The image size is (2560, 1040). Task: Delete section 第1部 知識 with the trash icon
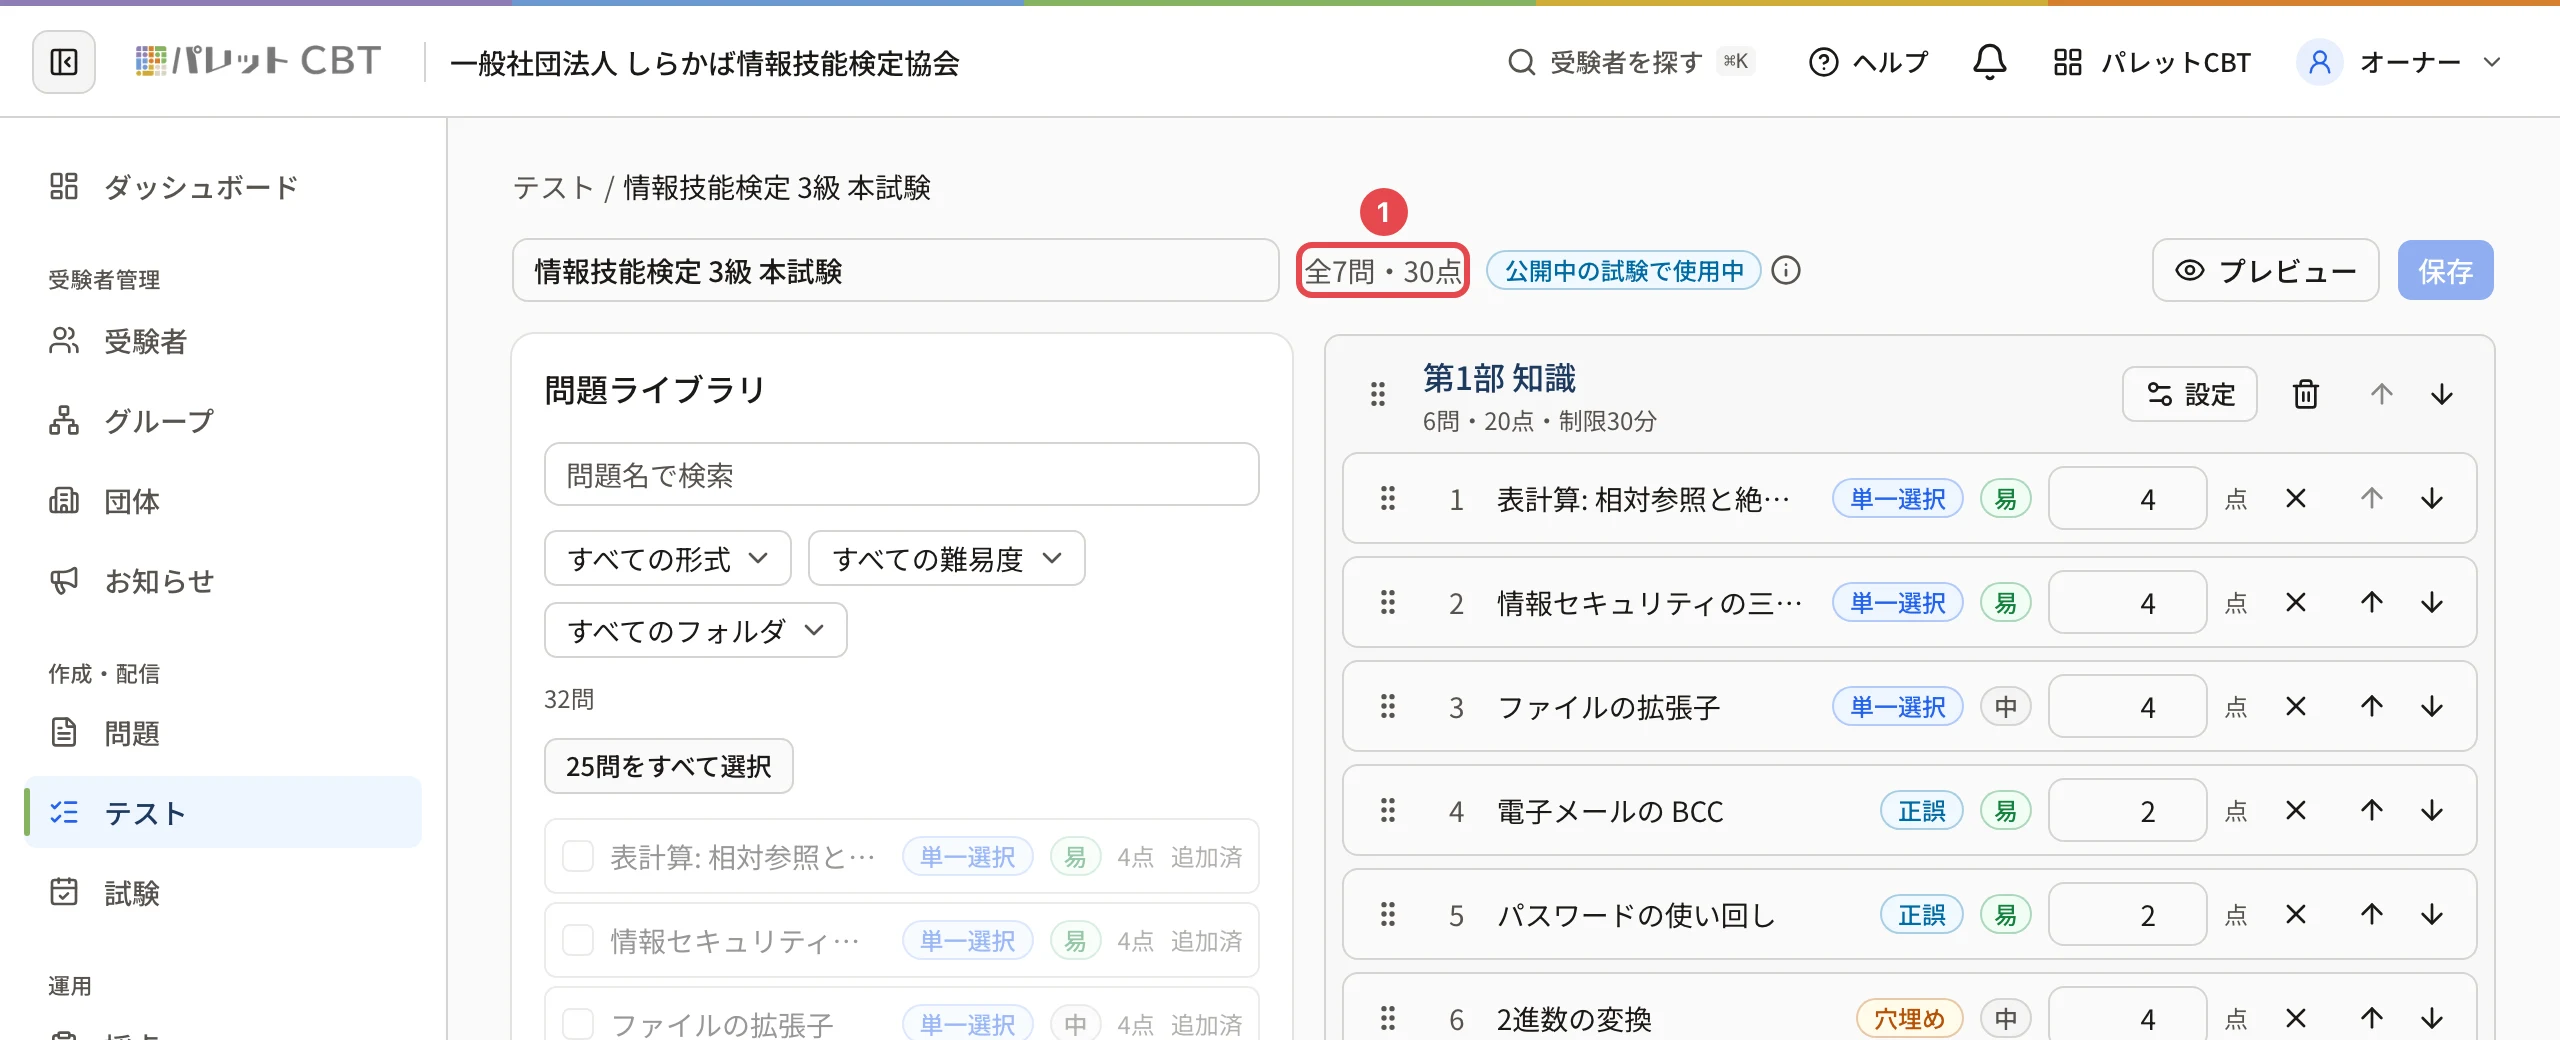coord(2305,394)
